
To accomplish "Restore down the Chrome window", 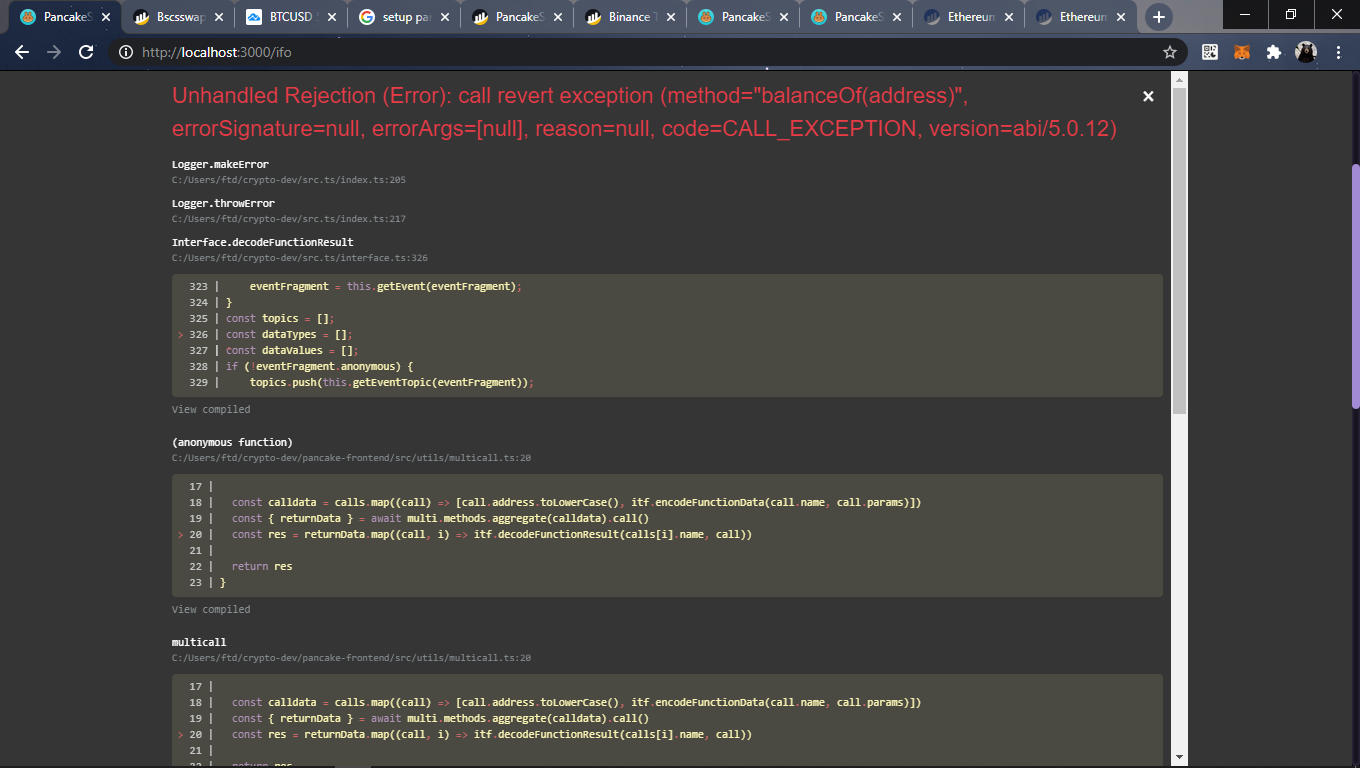I will (x=1291, y=14).
